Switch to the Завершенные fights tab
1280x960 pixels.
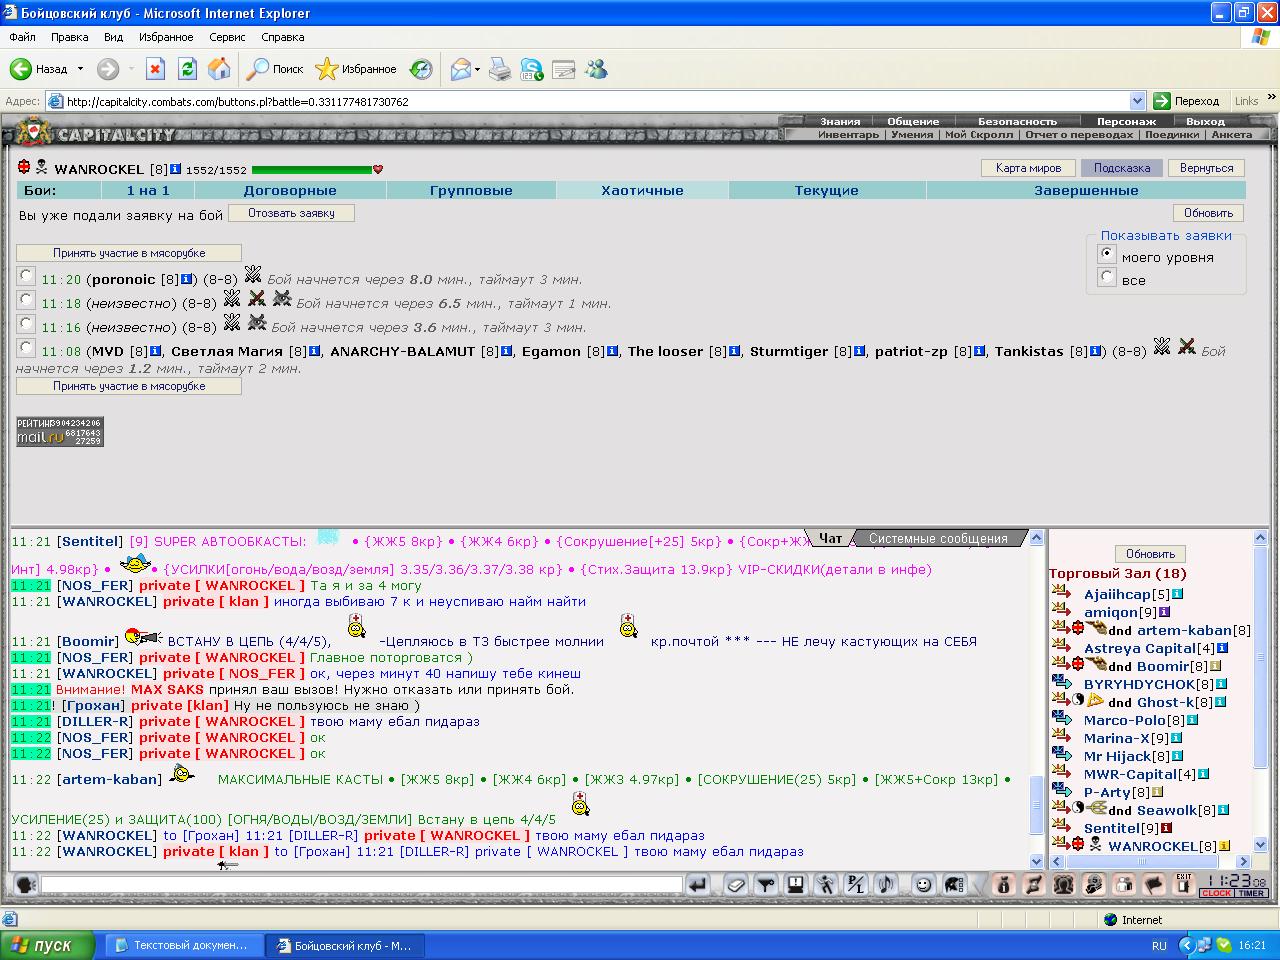point(1086,190)
